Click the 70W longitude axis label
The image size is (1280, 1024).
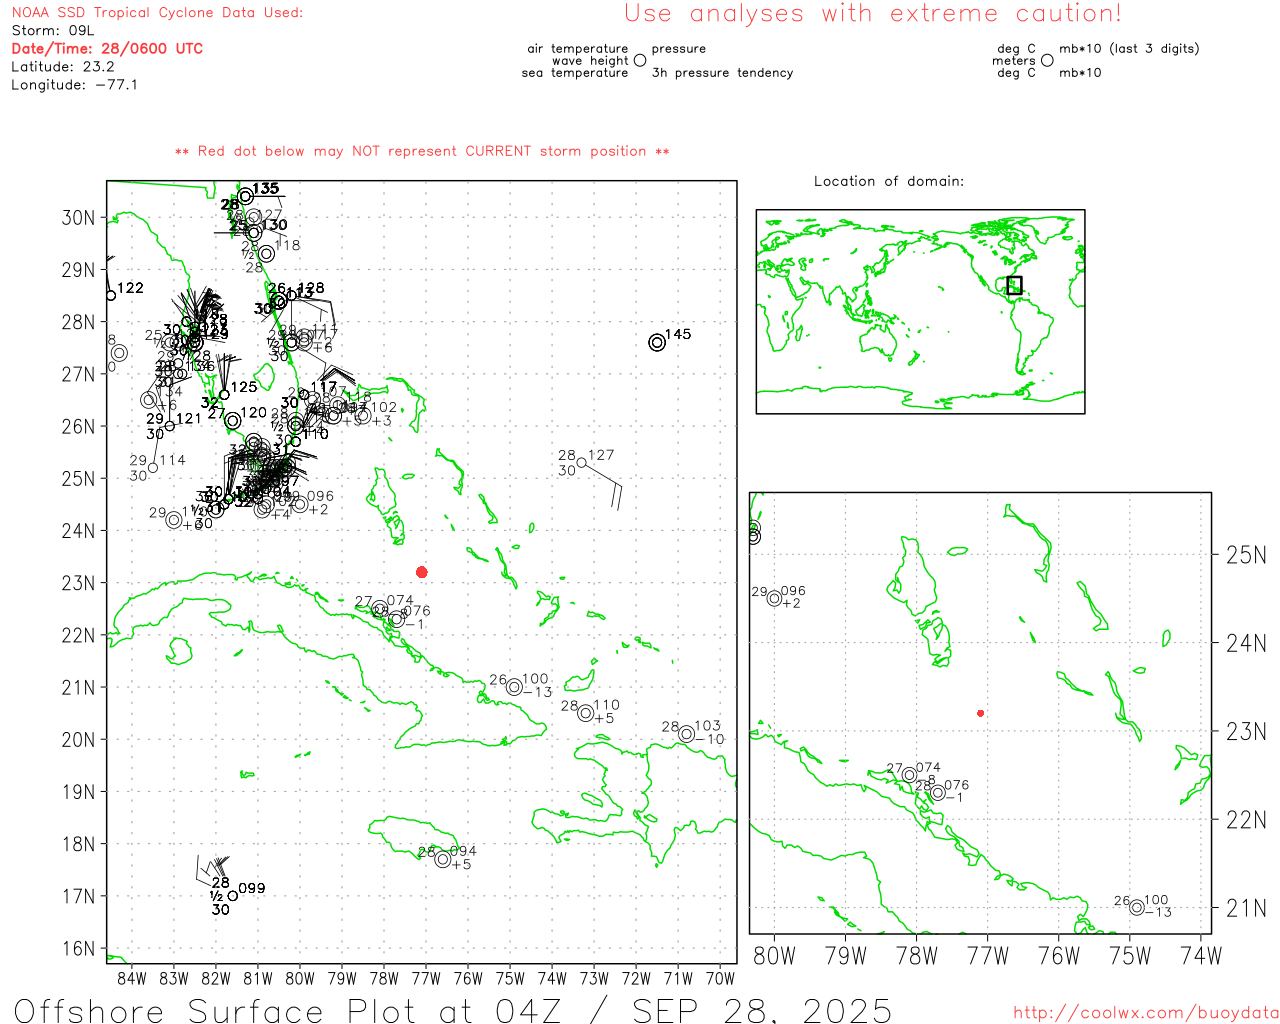(x=720, y=978)
